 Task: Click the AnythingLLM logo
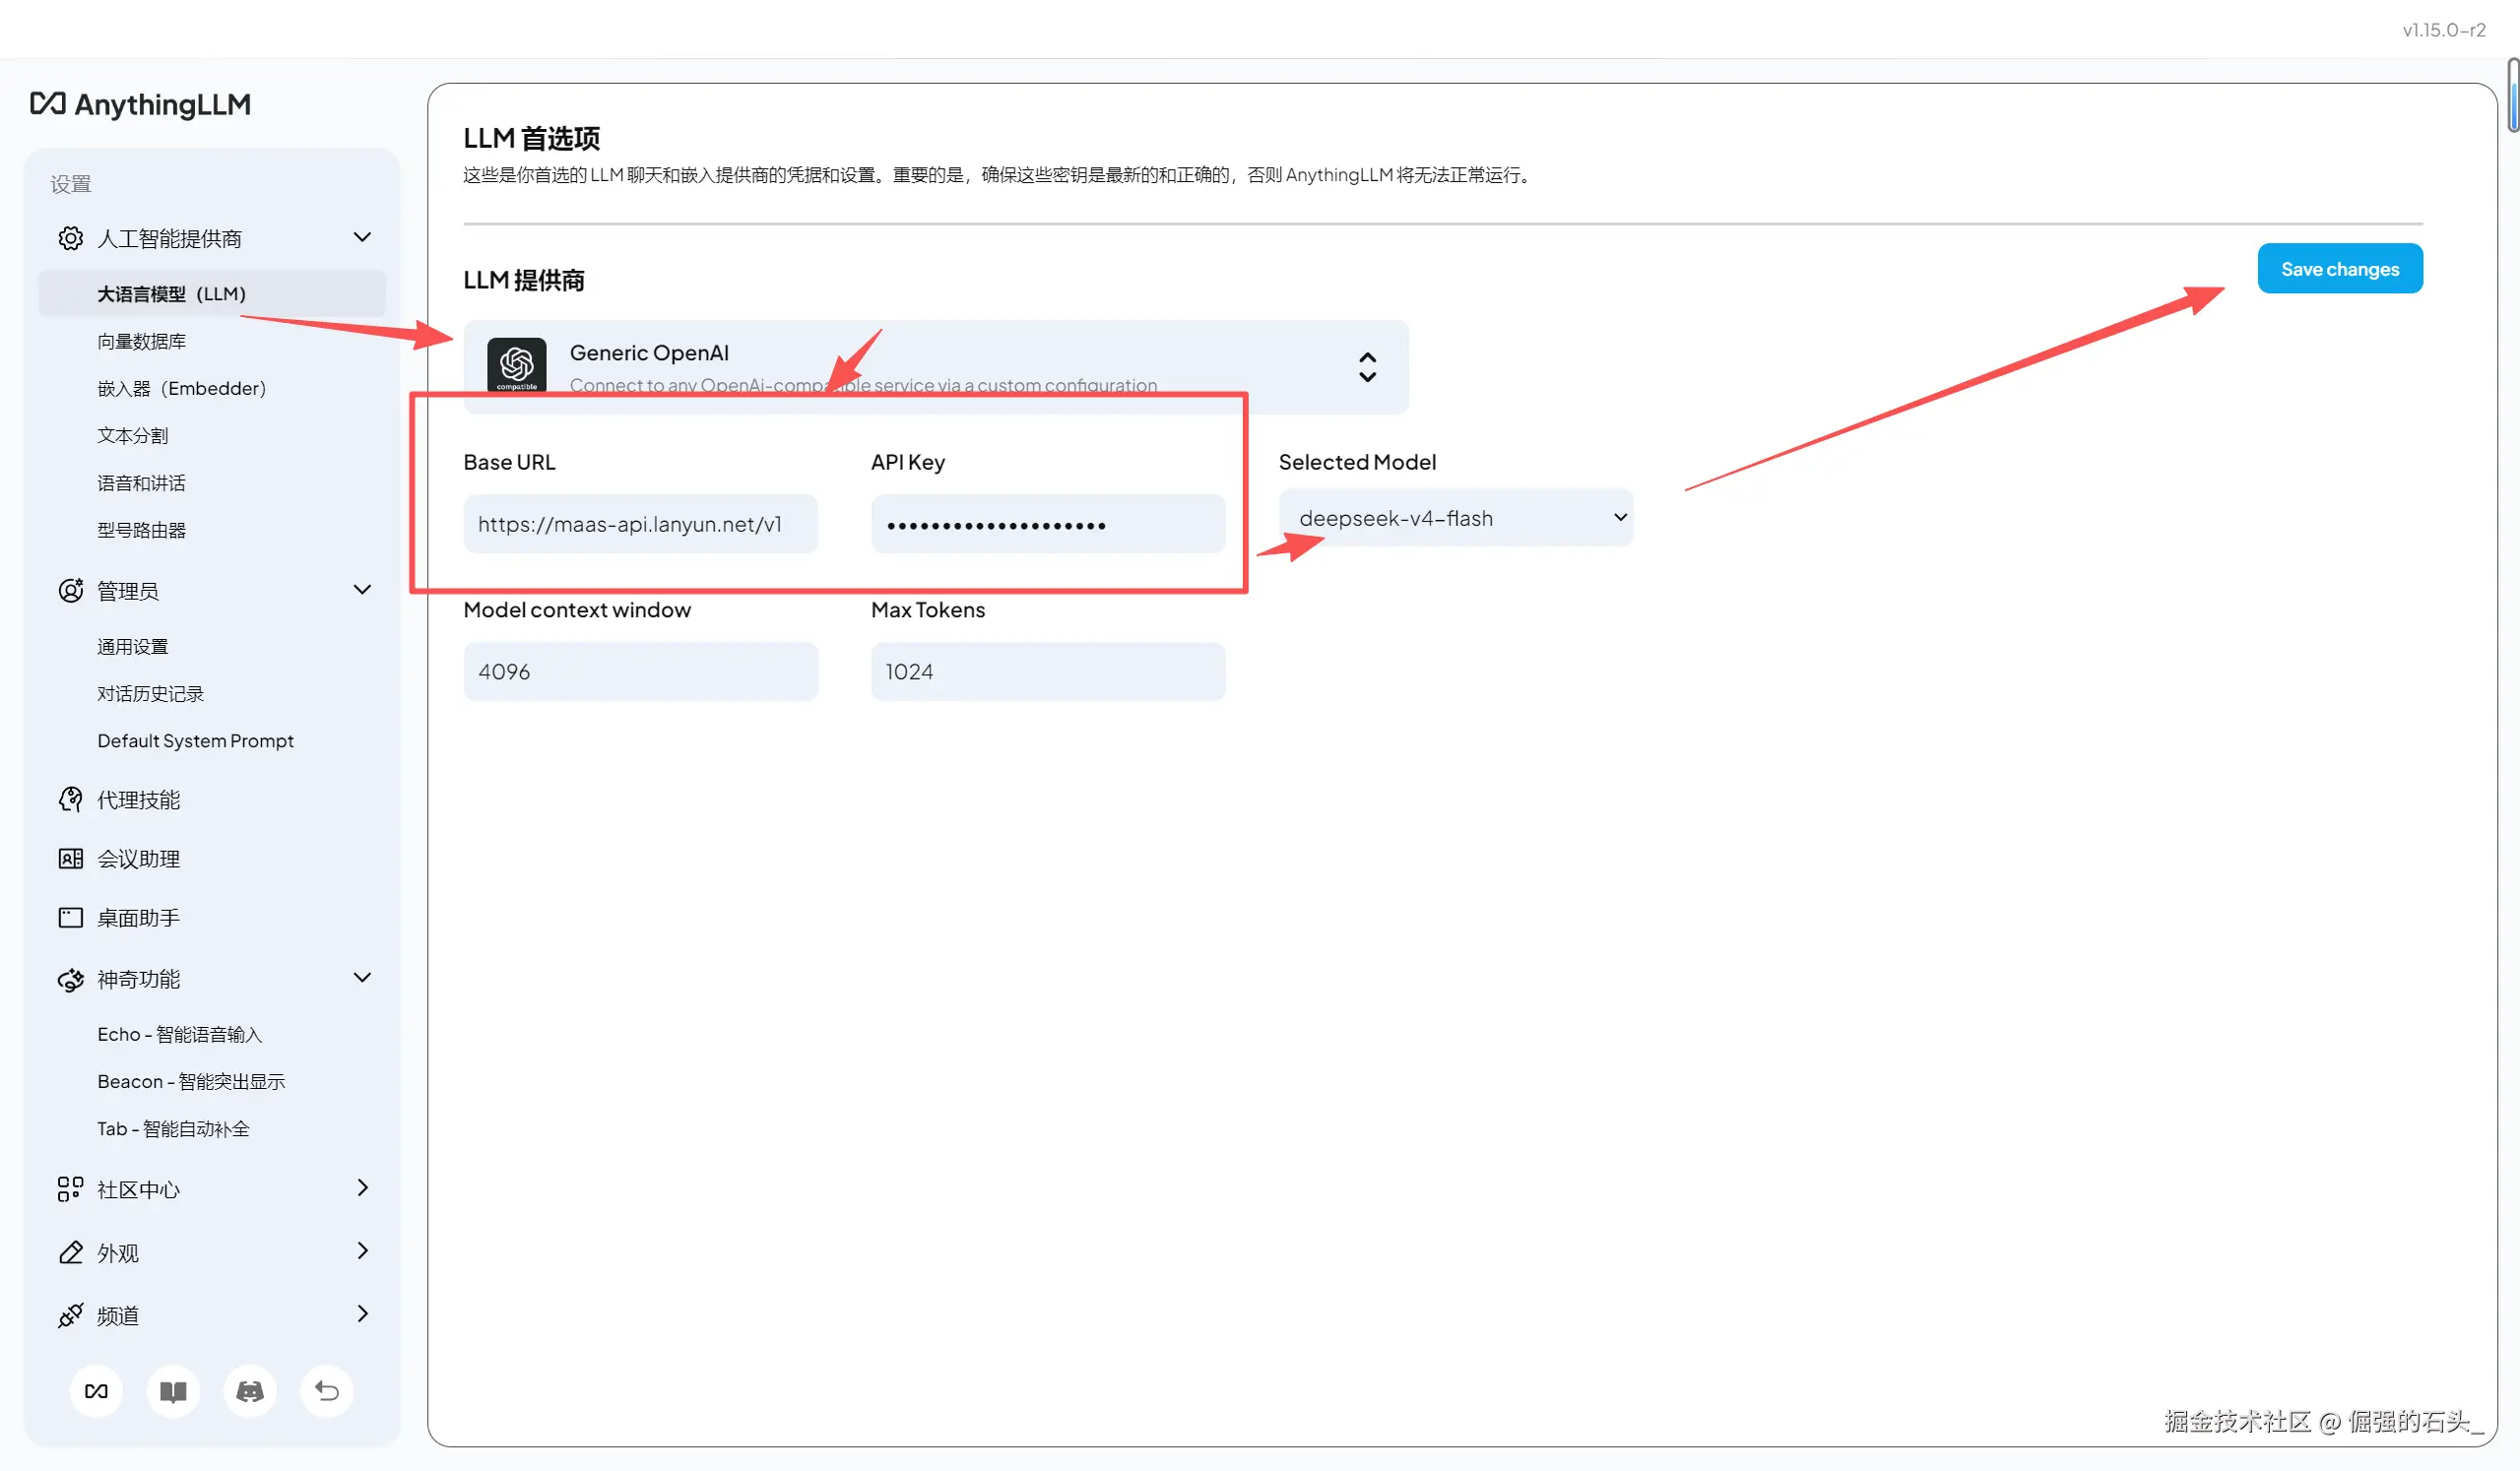[x=140, y=104]
